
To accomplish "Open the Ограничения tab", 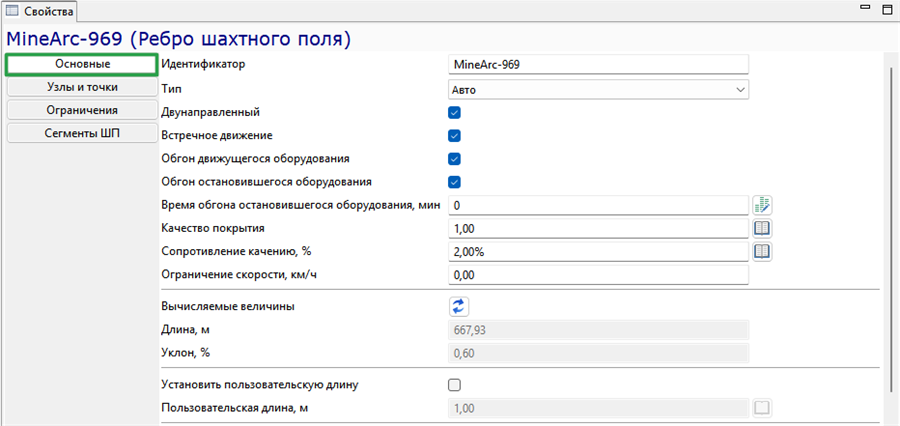I will click(82, 110).
